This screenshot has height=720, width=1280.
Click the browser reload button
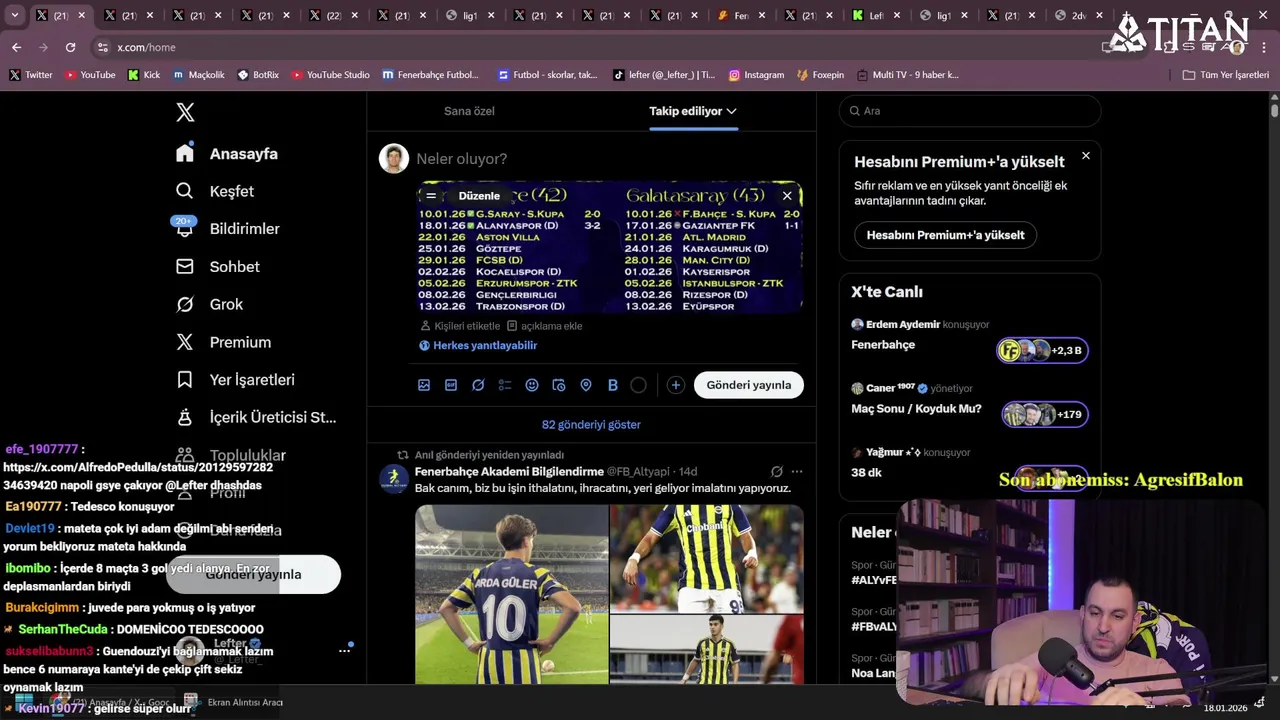coord(70,47)
